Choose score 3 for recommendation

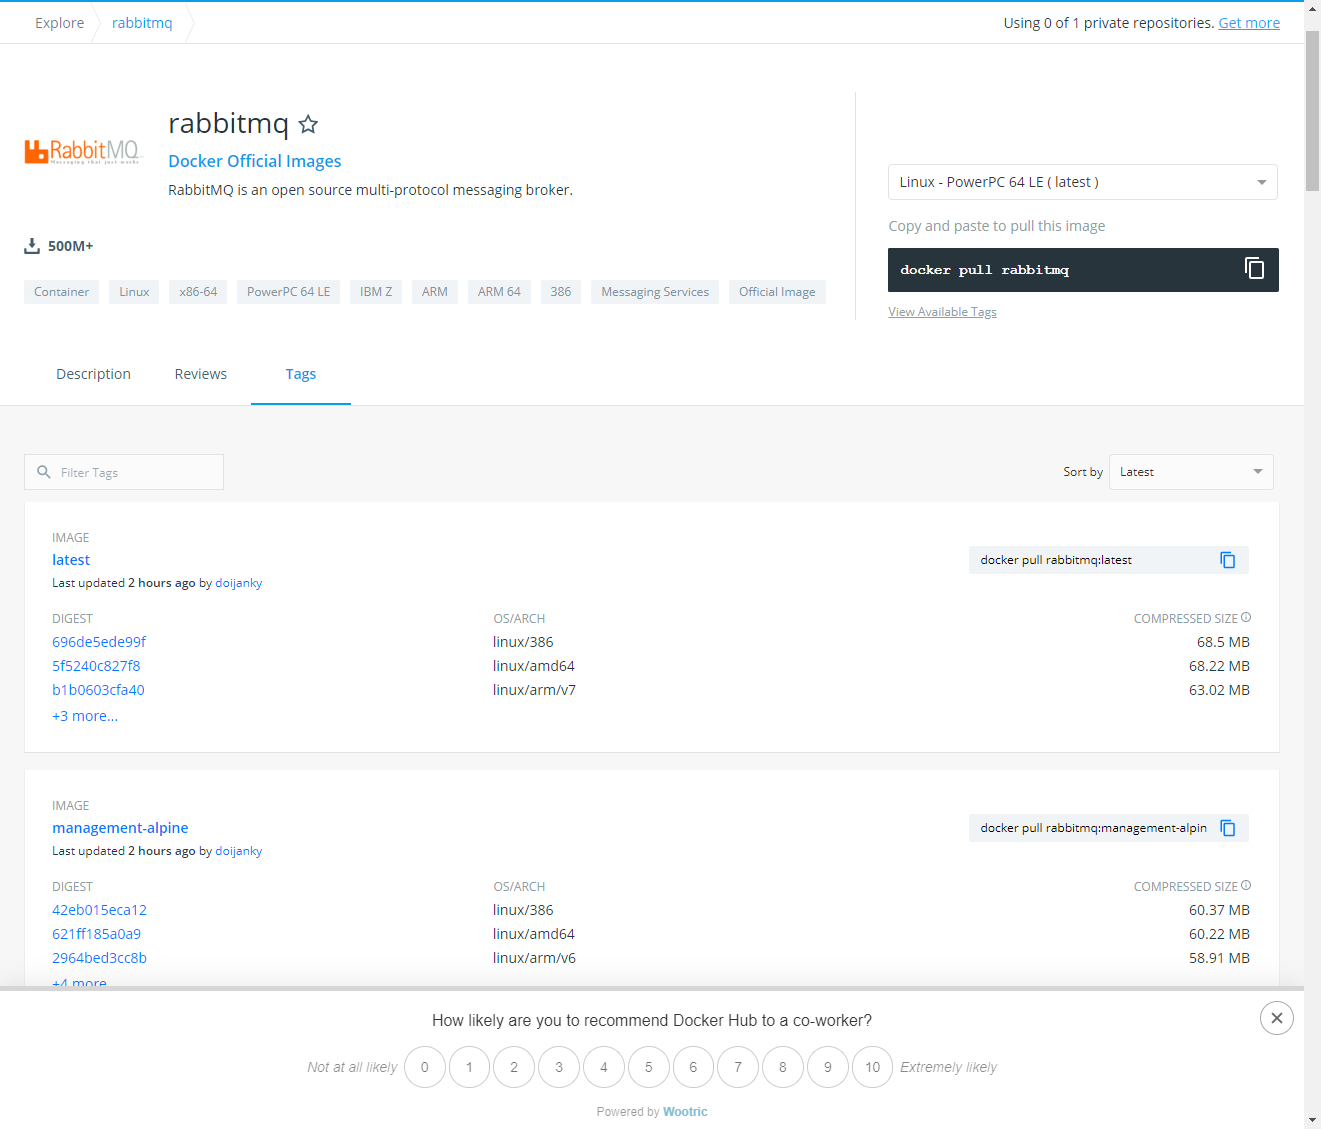[559, 1067]
